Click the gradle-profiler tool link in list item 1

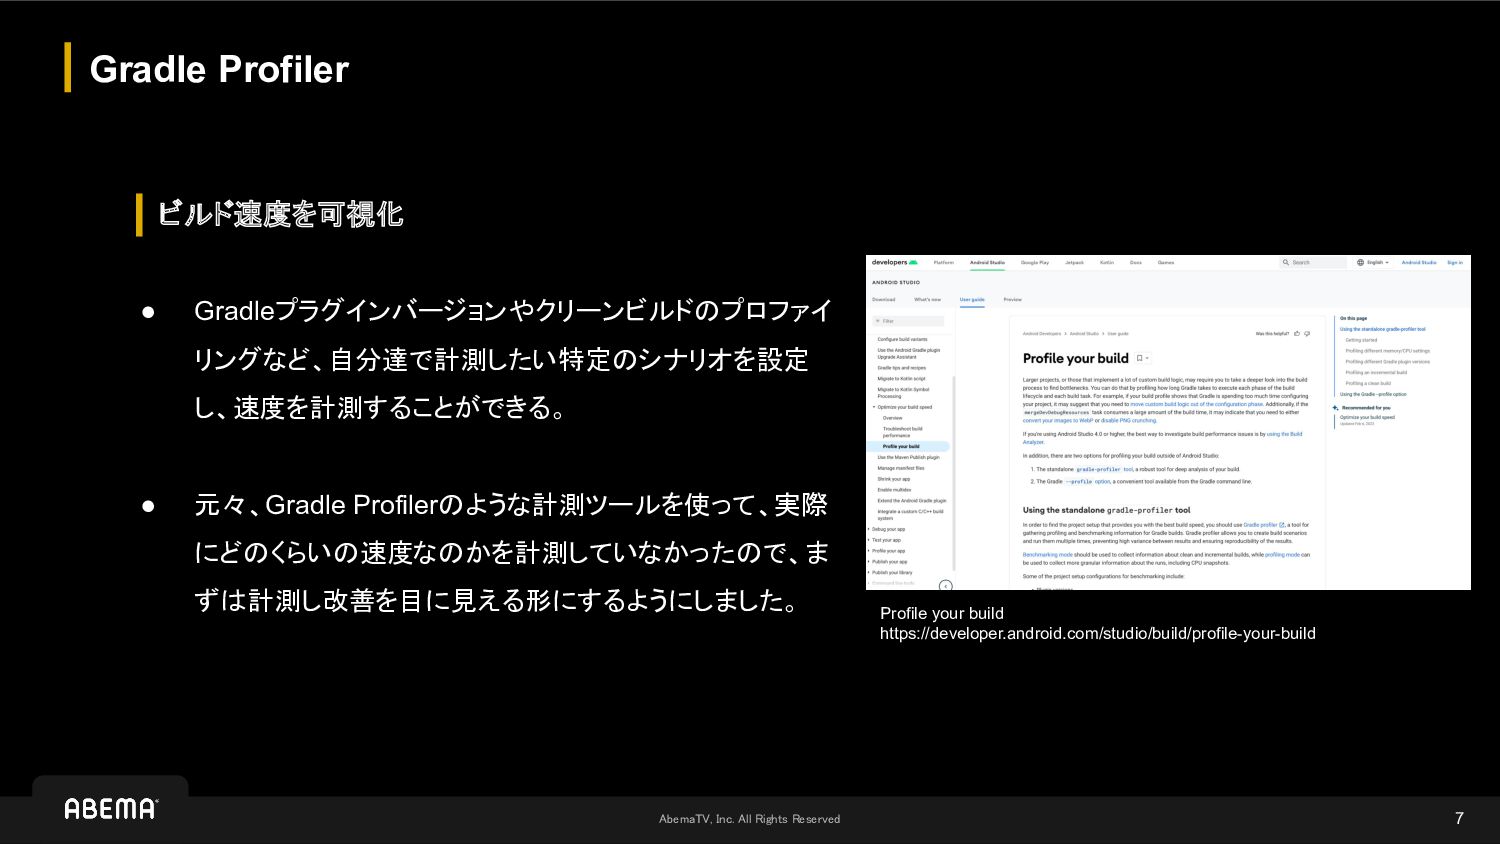click(x=1105, y=469)
